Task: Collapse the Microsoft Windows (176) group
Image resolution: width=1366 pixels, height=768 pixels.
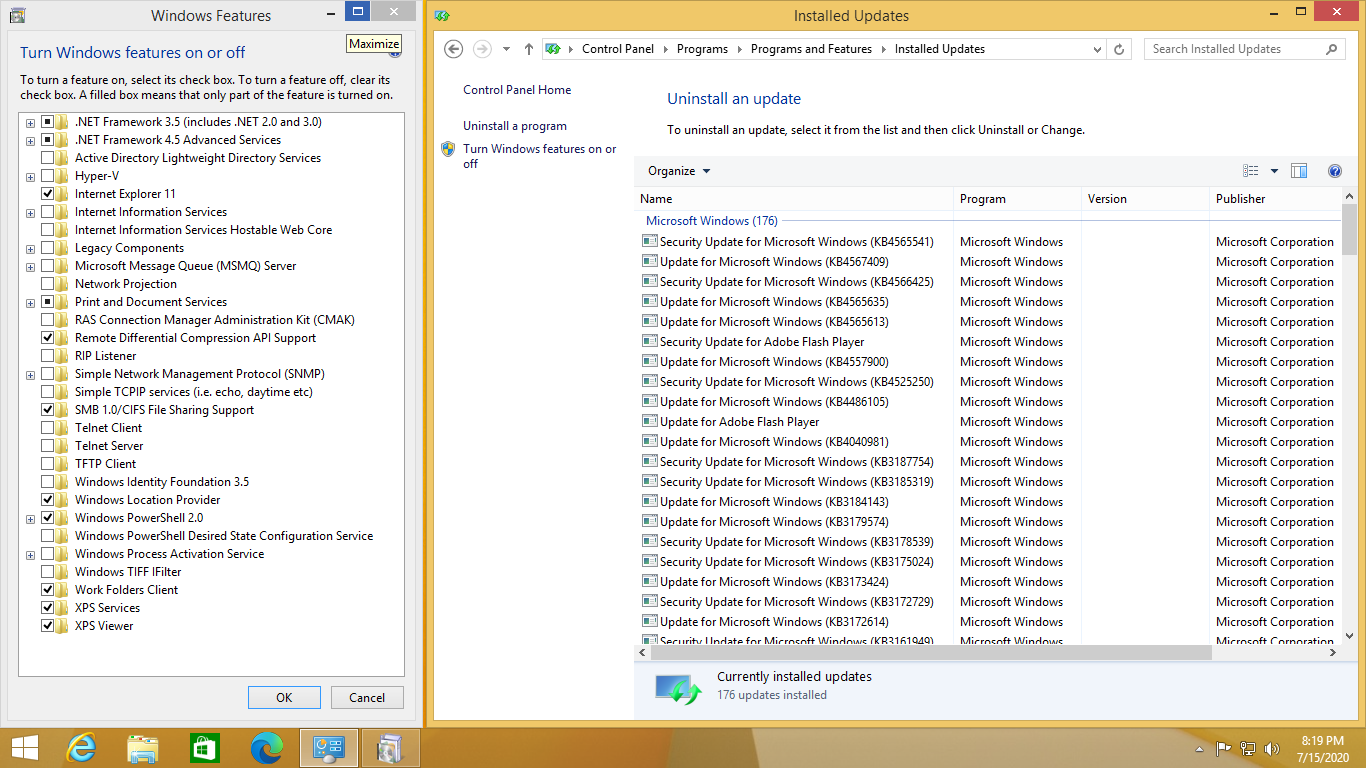Action: (x=712, y=221)
